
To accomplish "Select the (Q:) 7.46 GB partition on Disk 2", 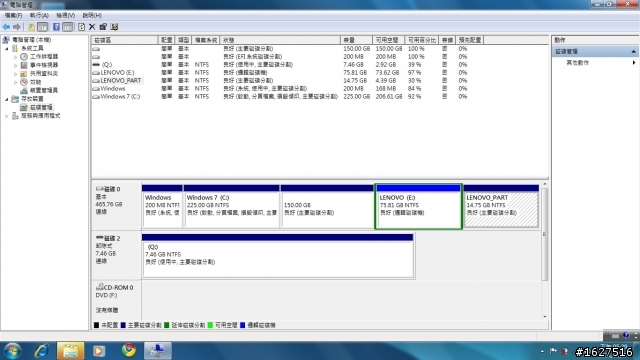I will tap(278, 256).
